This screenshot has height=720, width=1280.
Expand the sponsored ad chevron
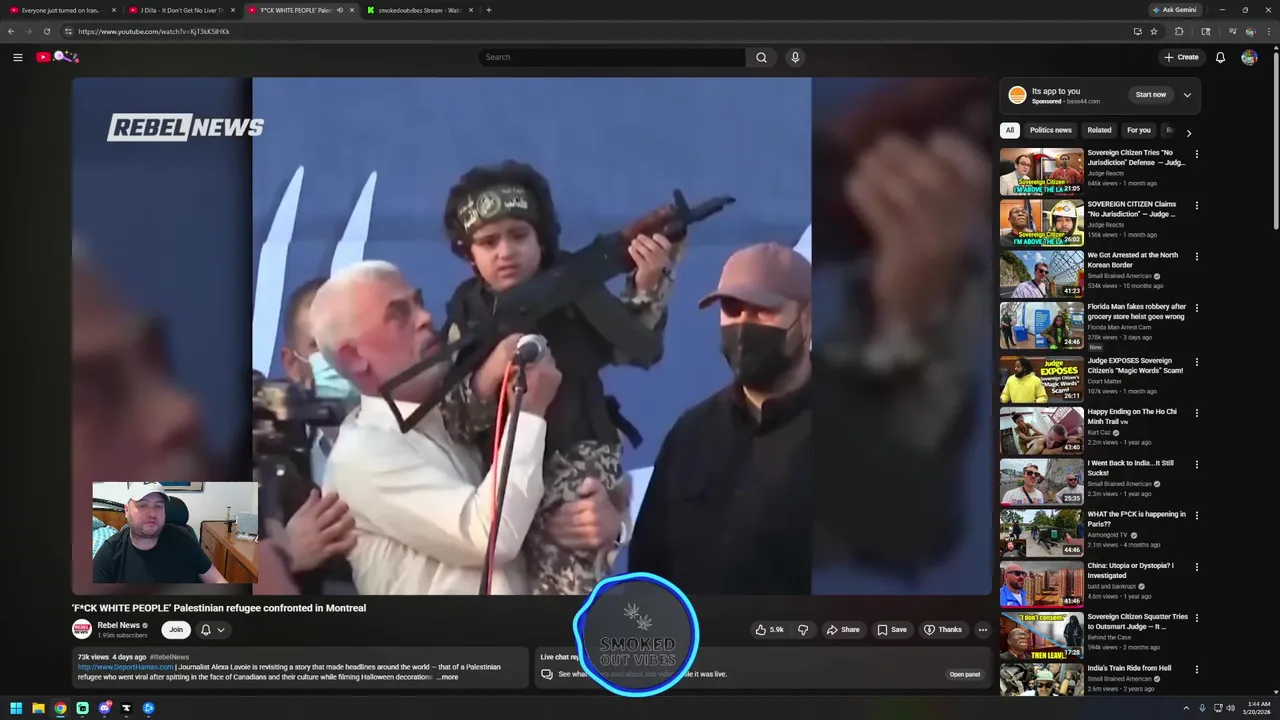coord(1187,95)
